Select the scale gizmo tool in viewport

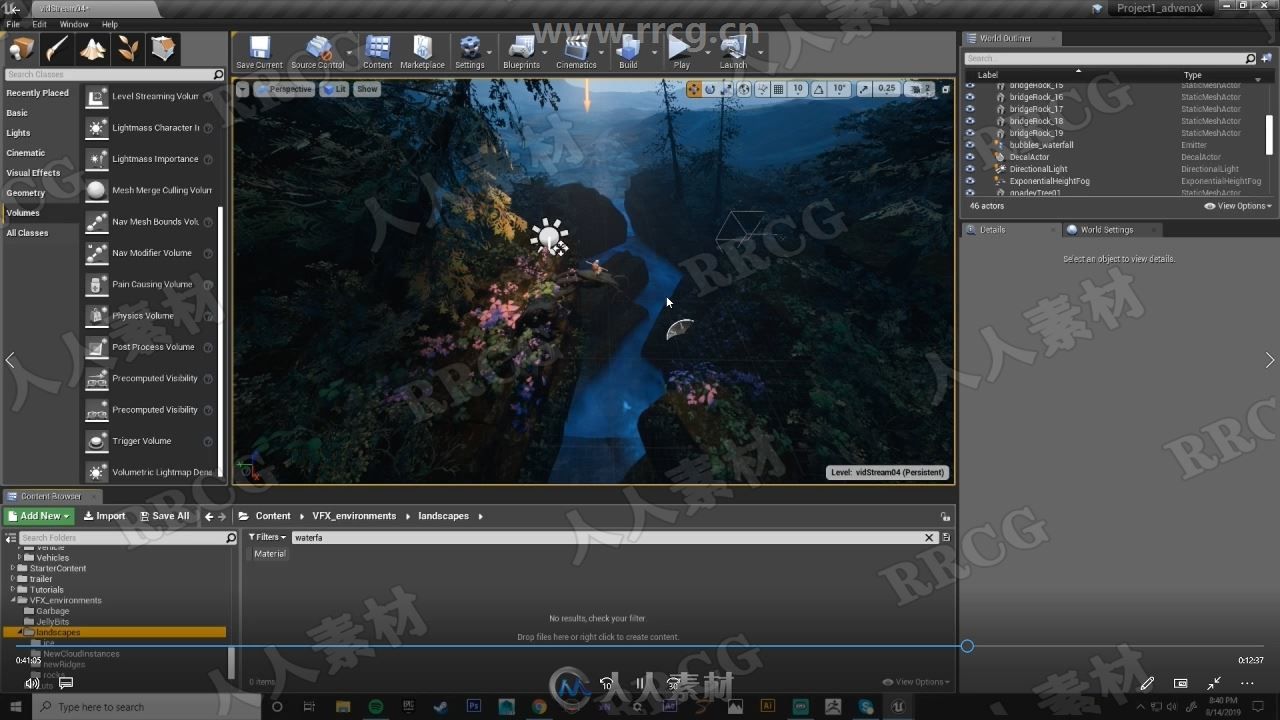726,89
